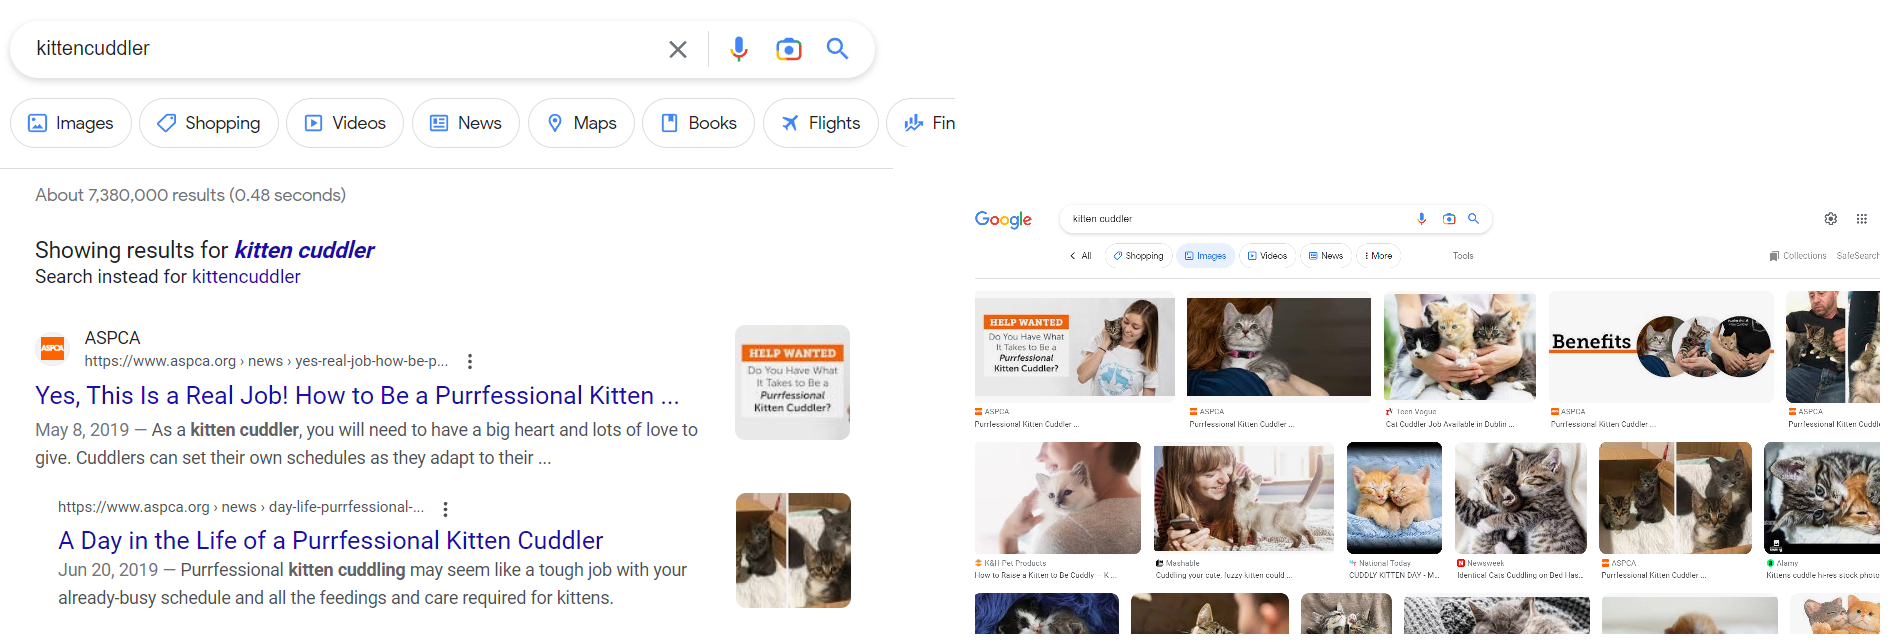1896x642 pixels.
Task: Go back to All results from image results
Action: tap(1081, 256)
